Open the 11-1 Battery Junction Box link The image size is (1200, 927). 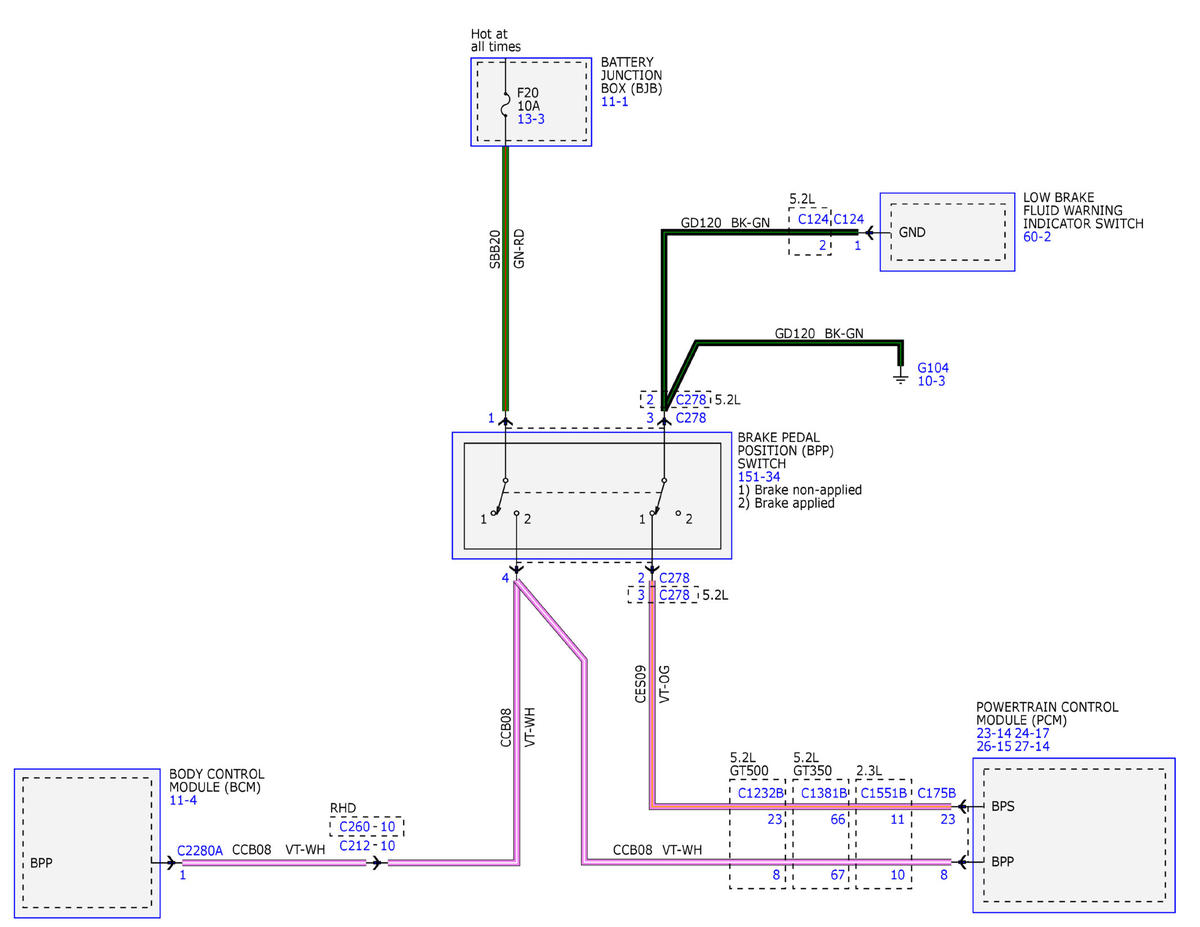614,103
